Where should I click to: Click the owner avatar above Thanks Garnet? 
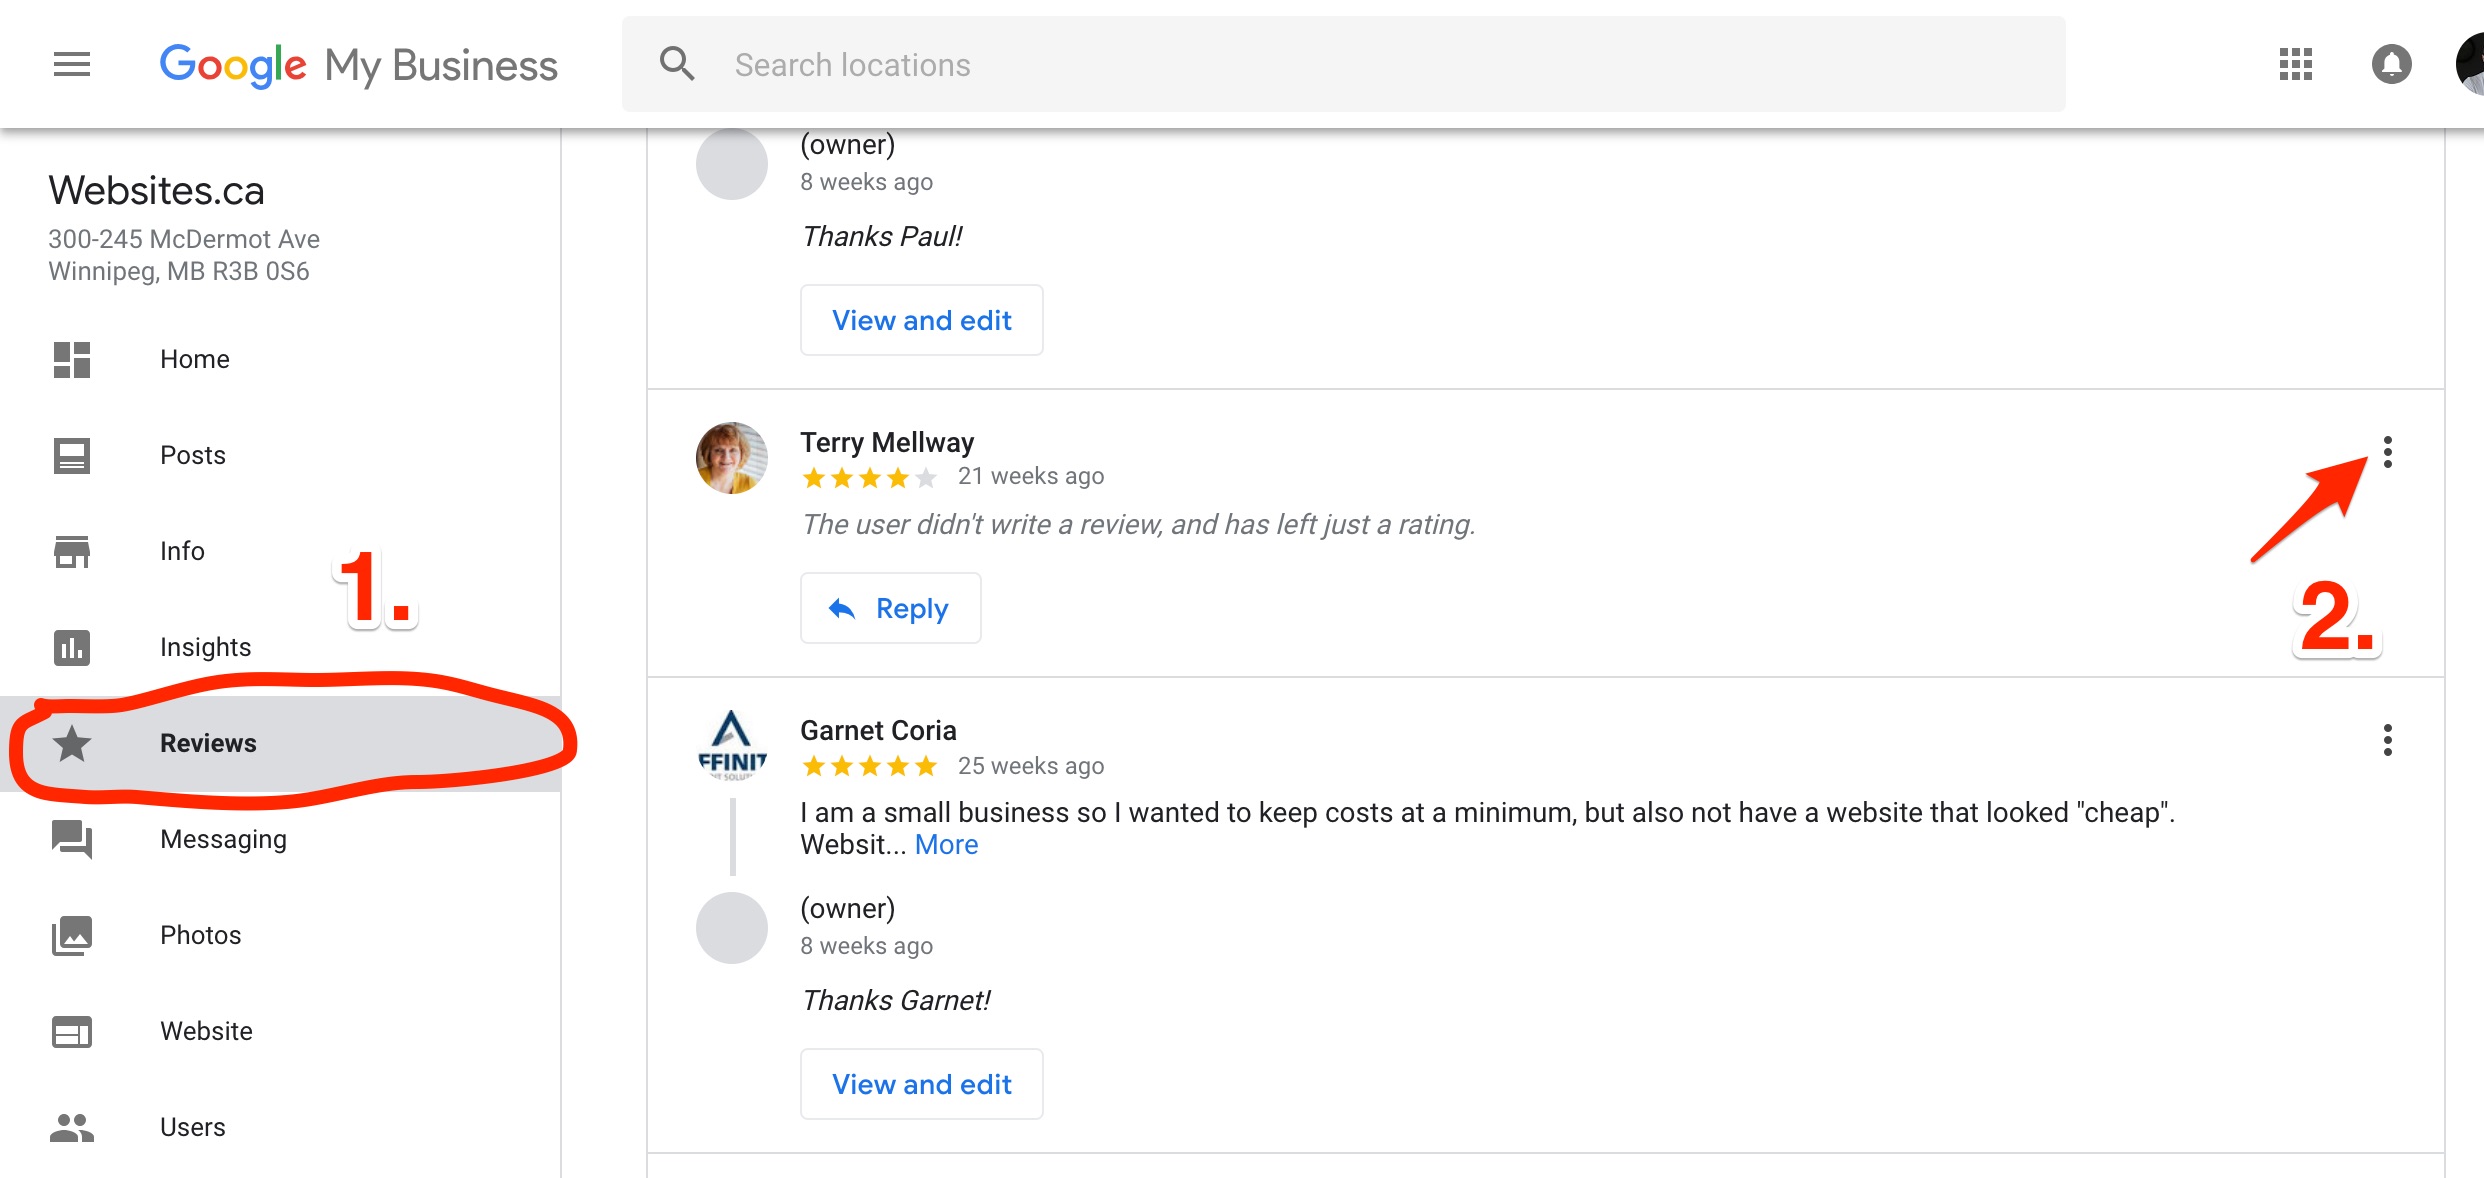pos(732,928)
